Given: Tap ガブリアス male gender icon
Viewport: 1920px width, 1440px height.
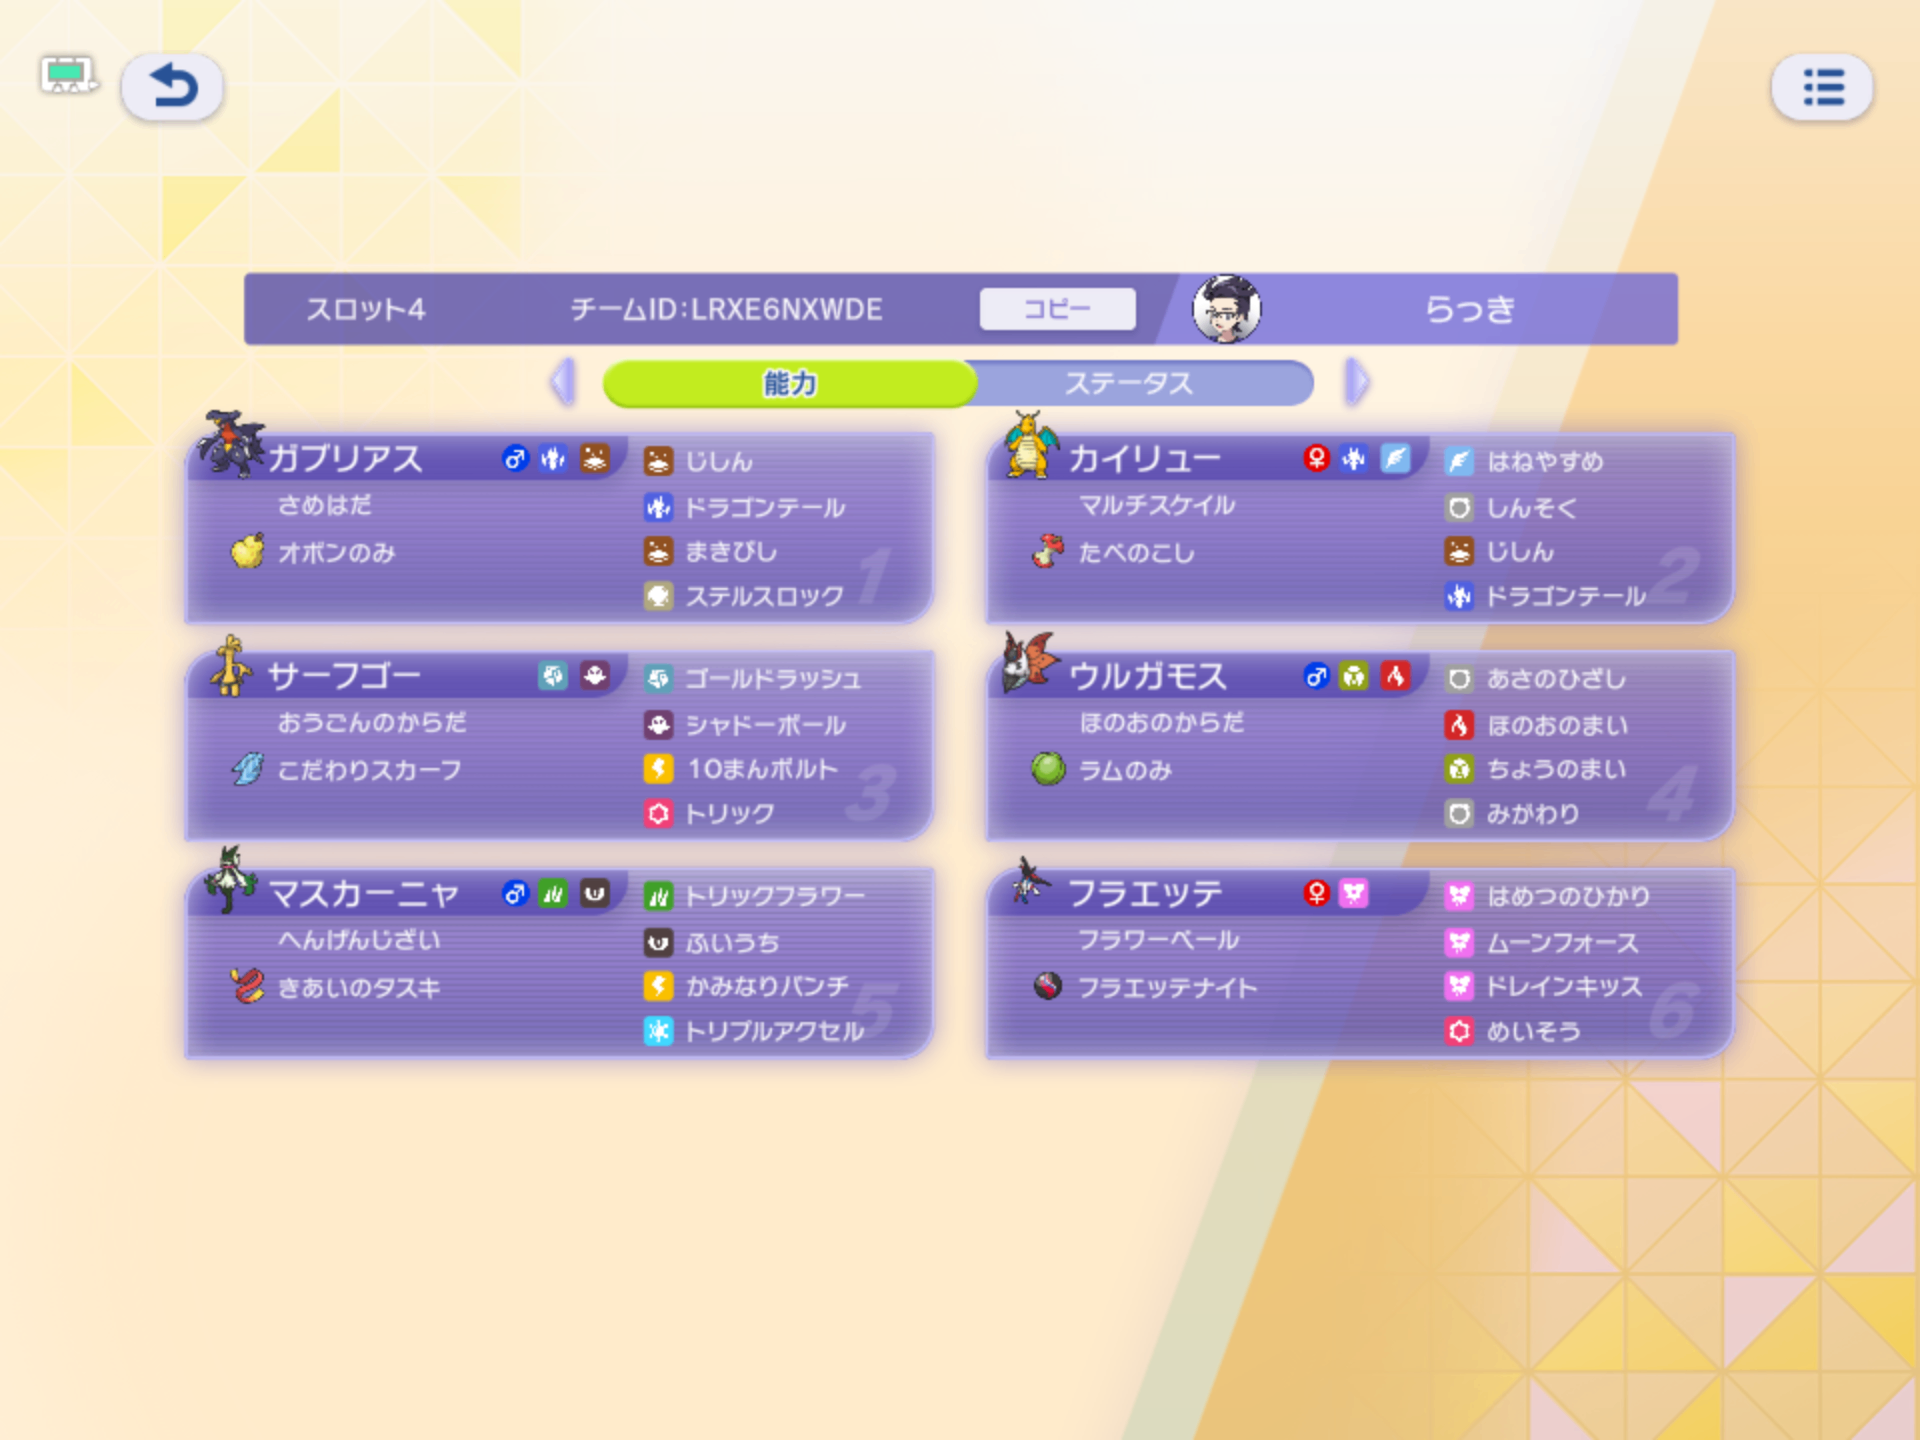Looking at the screenshot, I should point(514,459).
